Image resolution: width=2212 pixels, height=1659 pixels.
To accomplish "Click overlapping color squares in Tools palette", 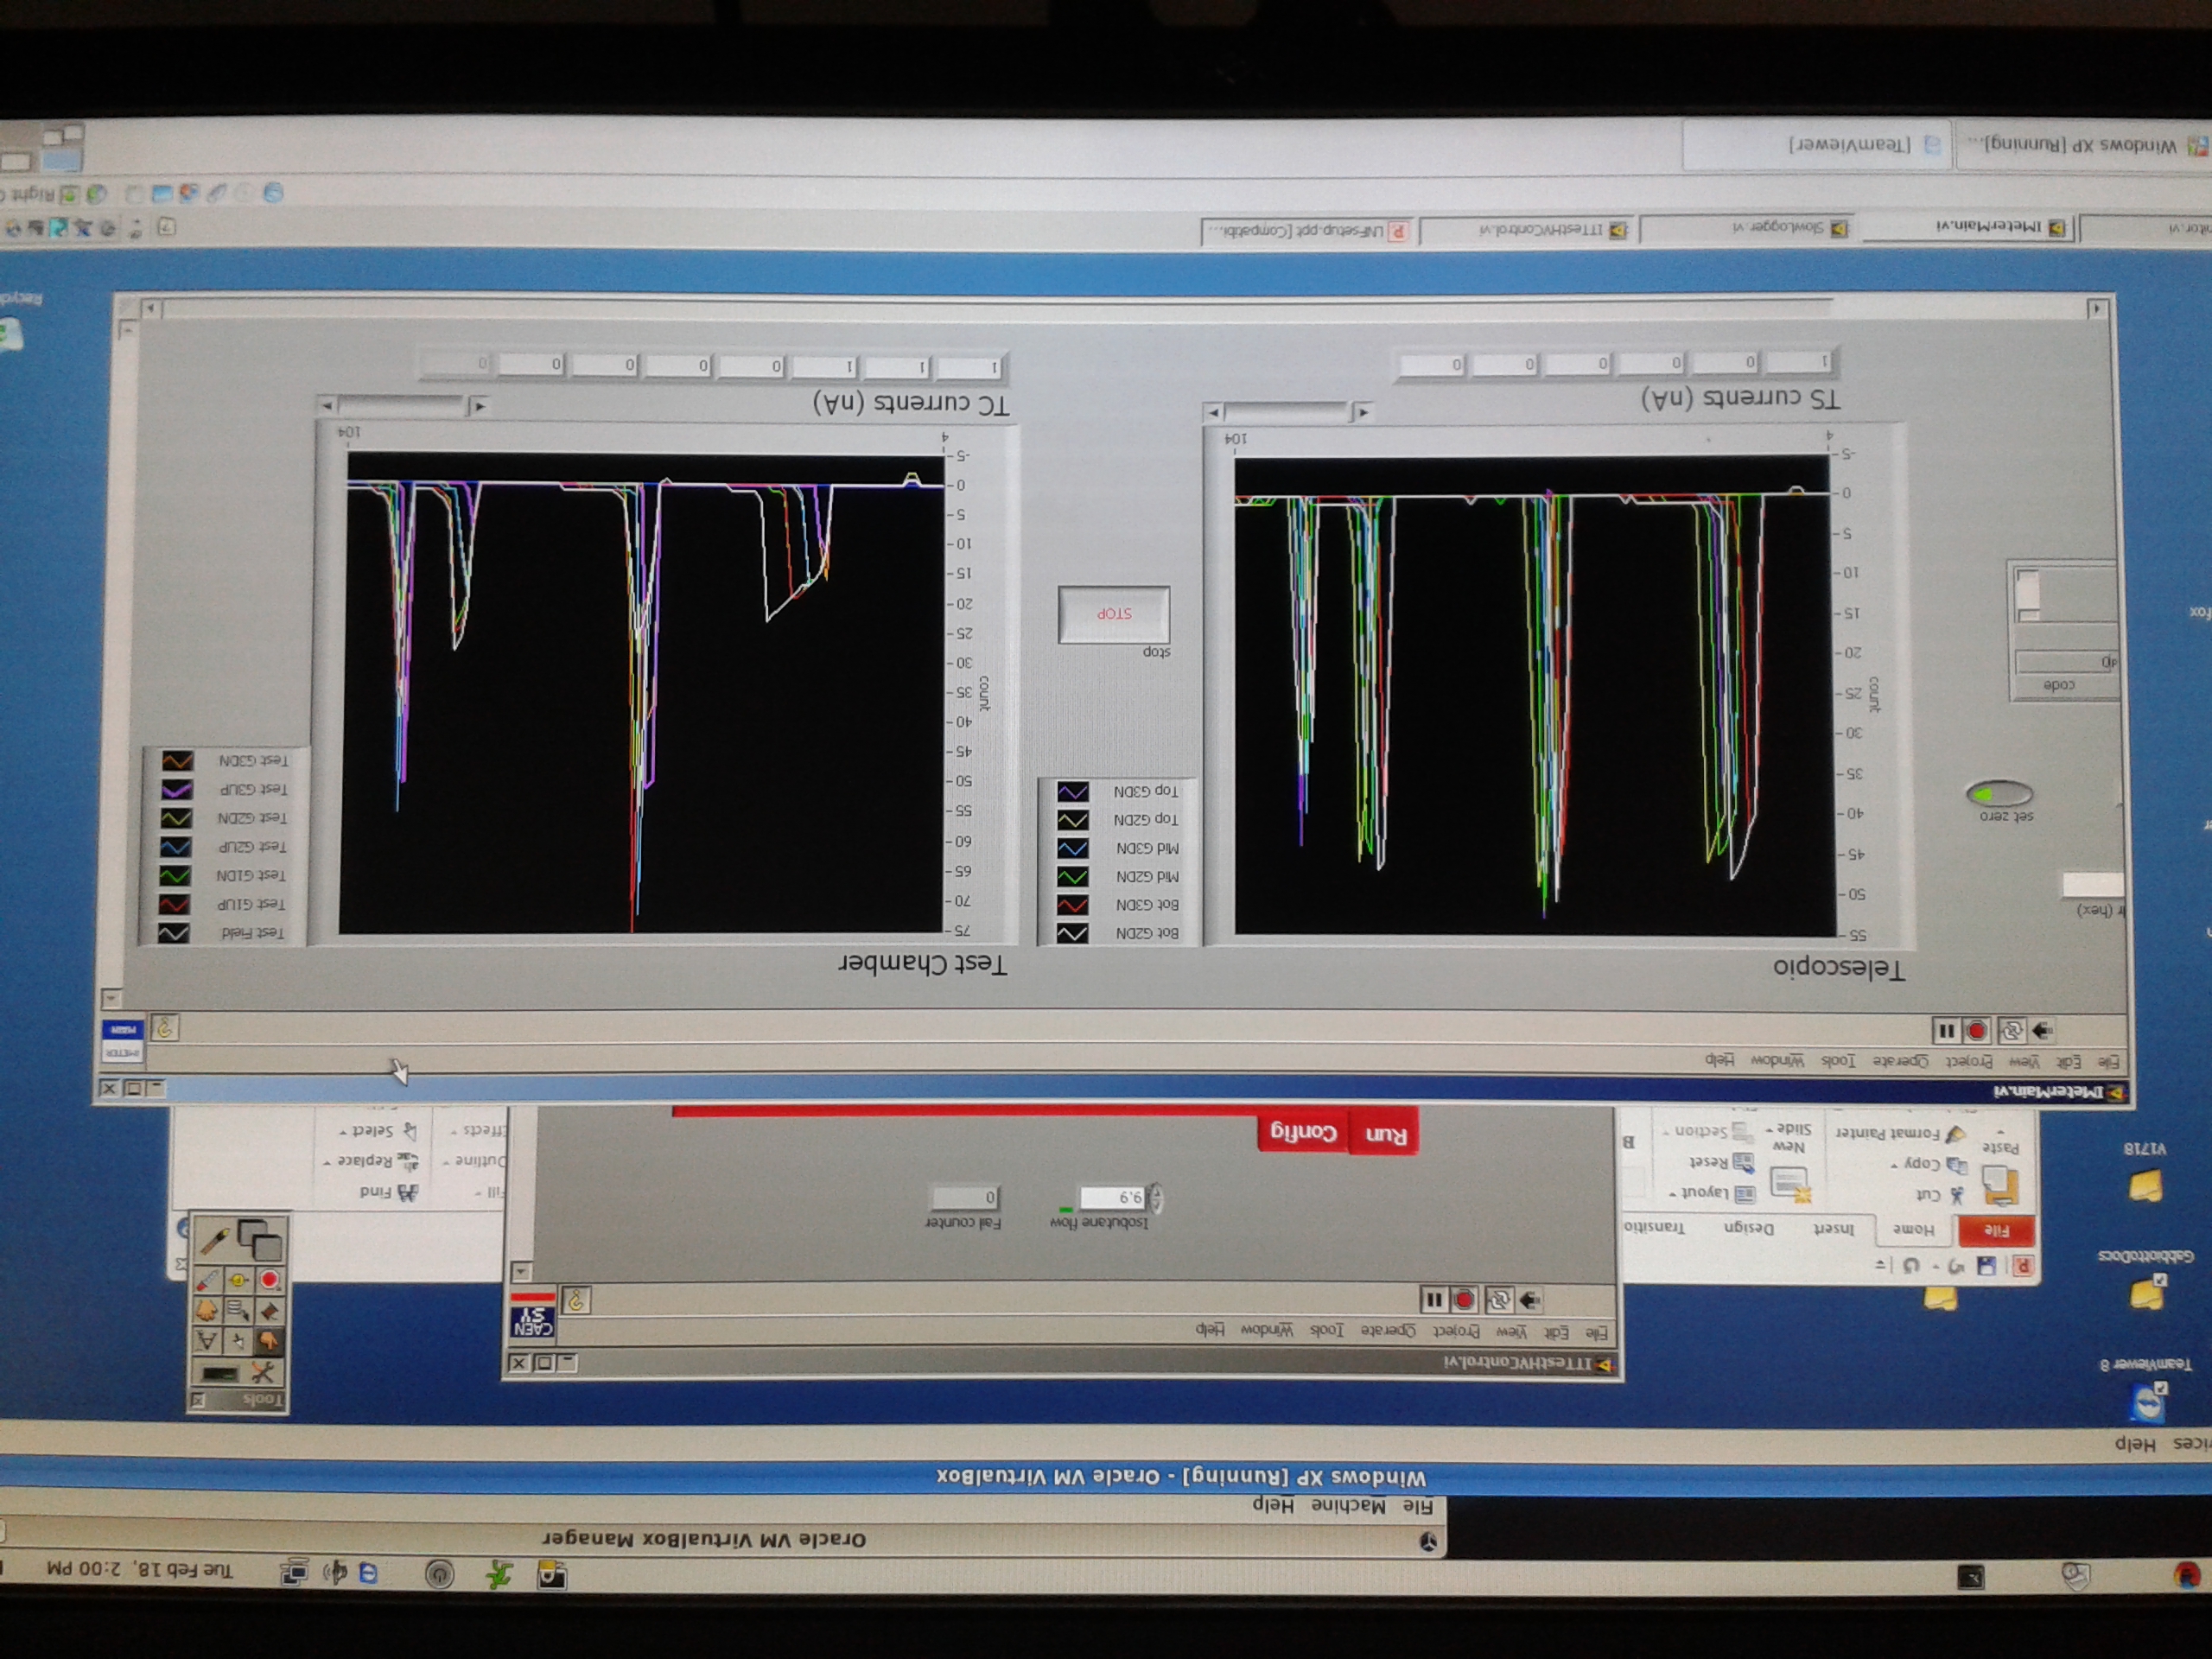I will (x=260, y=1240).
